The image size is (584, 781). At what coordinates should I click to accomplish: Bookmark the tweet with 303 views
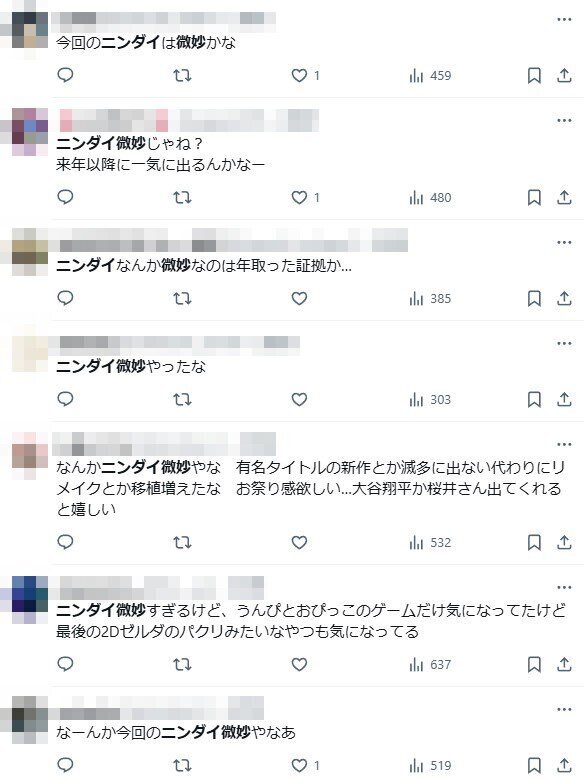click(x=534, y=399)
